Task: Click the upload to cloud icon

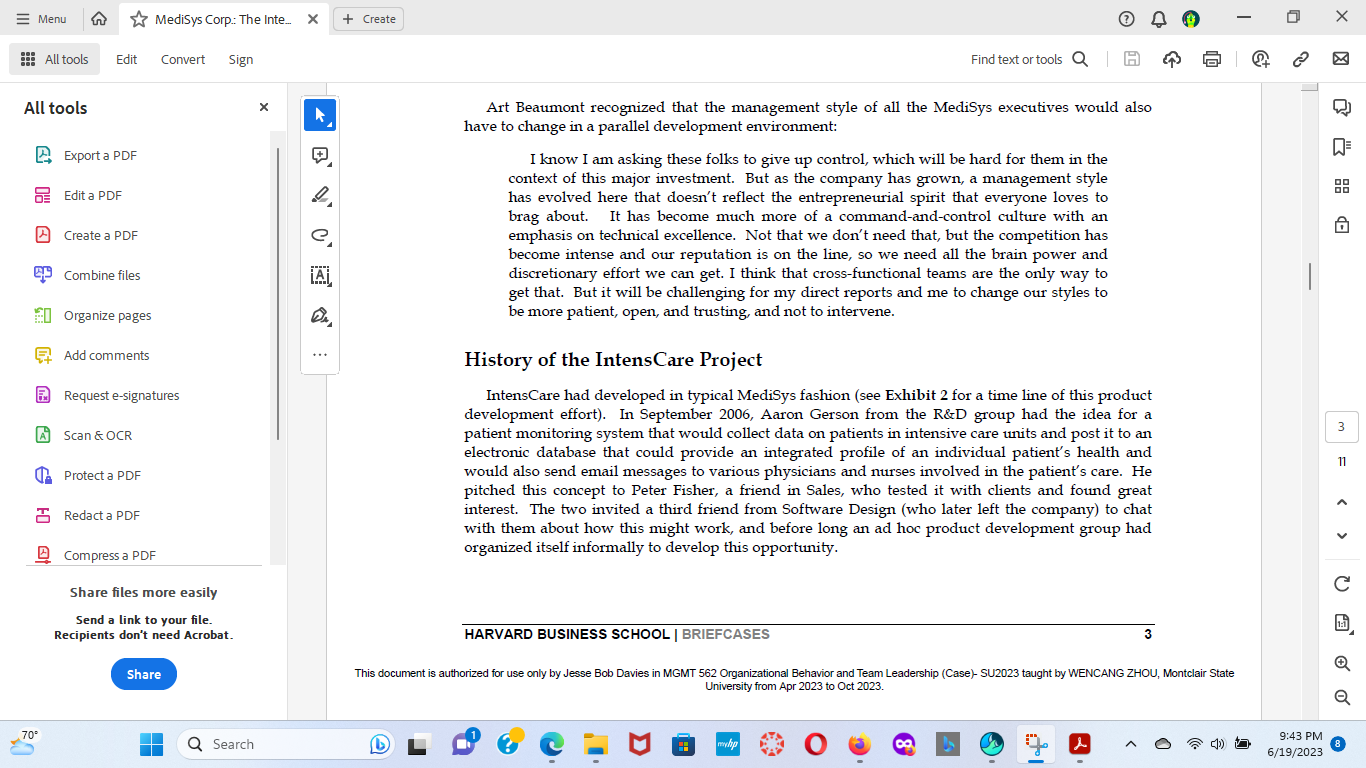Action: click(1172, 59)
